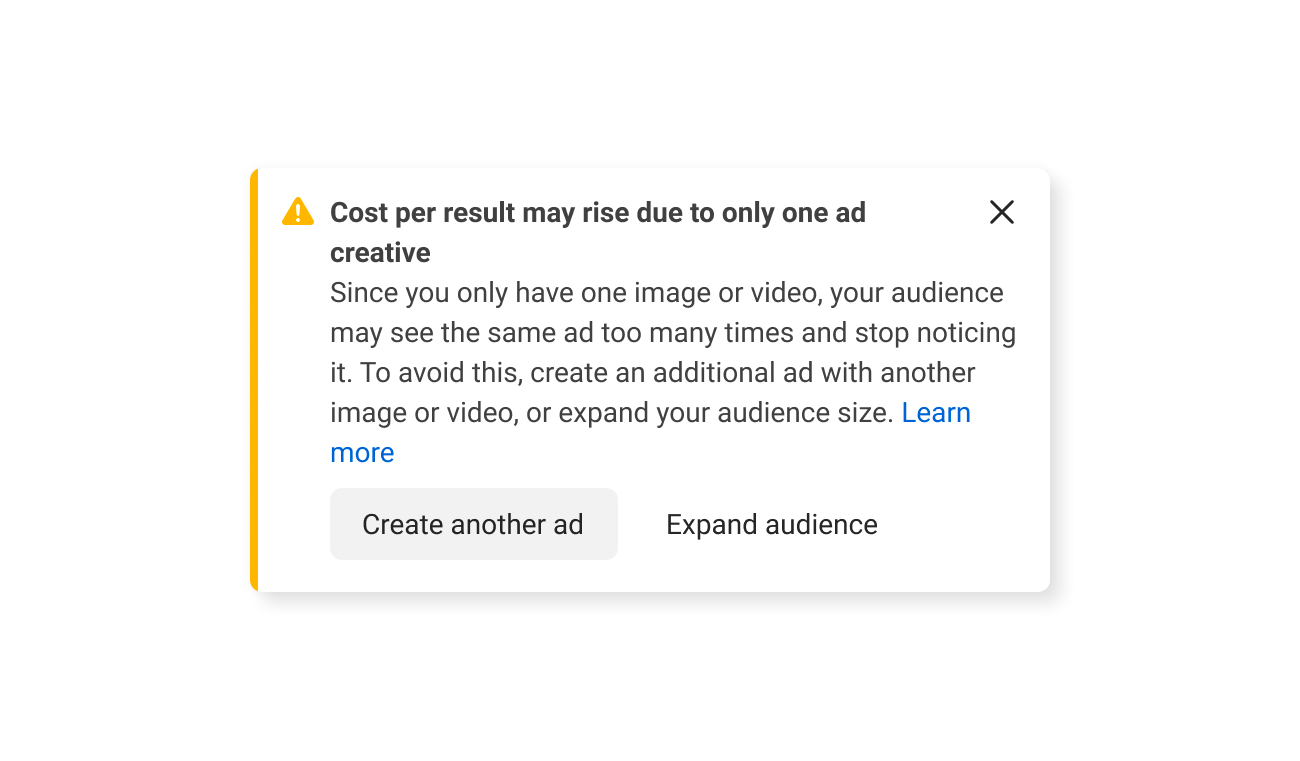Click the Create another ad button
The height and width of the screenshot is (761, 1300).
click(x=473, y=524)
